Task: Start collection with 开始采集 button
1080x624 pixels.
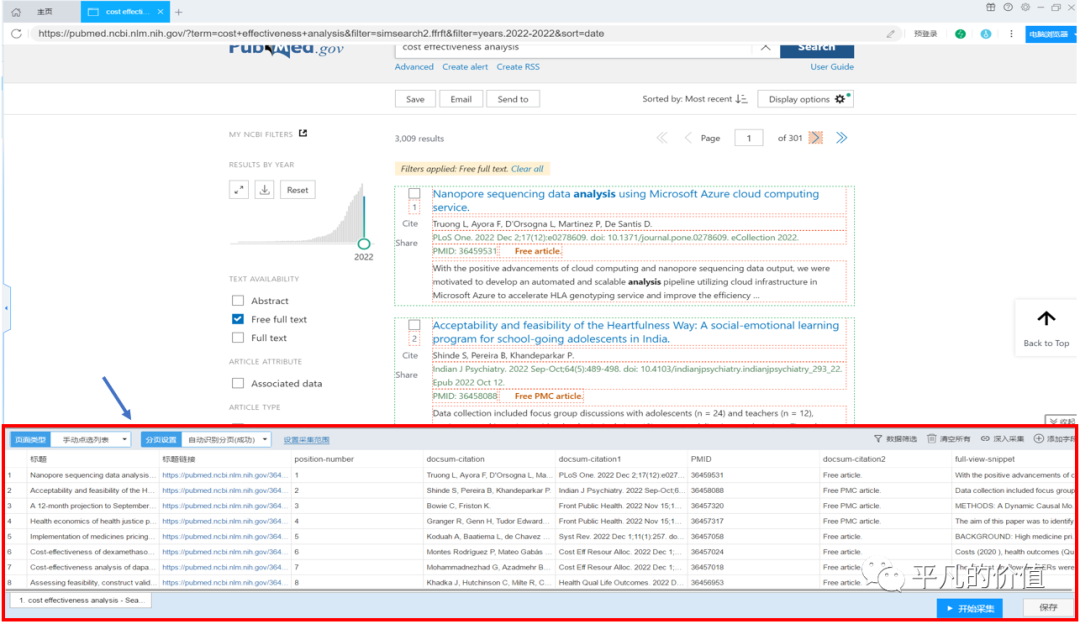Action: pos(970,608)
